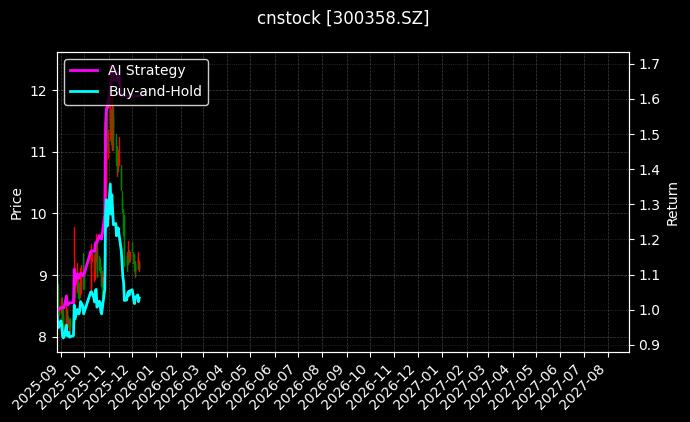Click the end of the cyan Buy-and-Hold line

click(139, 298)
